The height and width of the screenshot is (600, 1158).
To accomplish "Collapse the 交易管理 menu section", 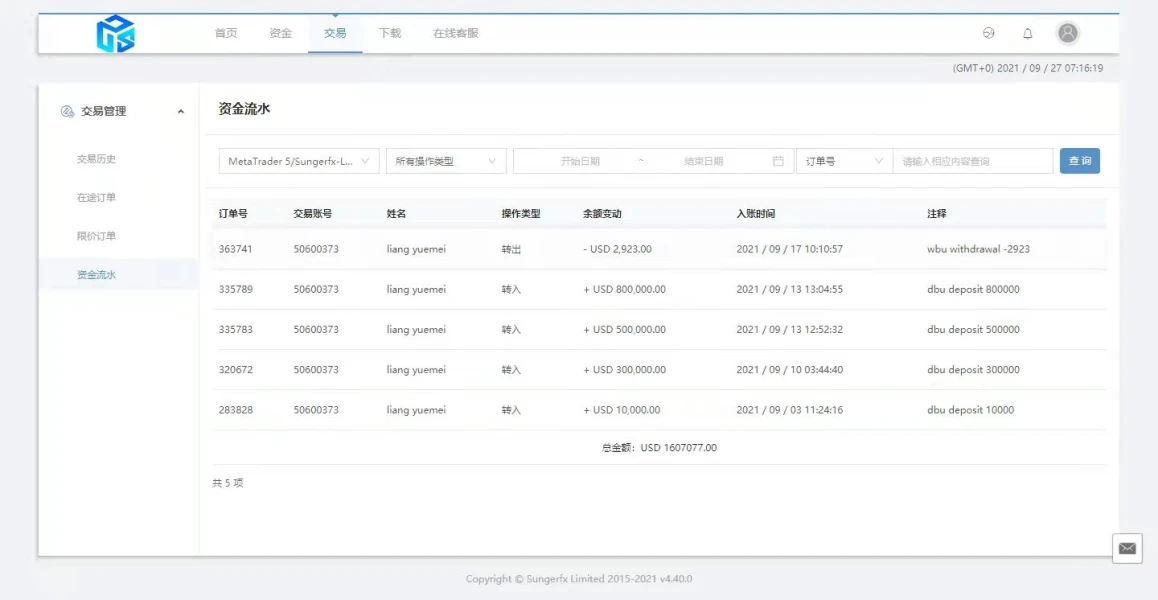I will click(x=180, y=112).
